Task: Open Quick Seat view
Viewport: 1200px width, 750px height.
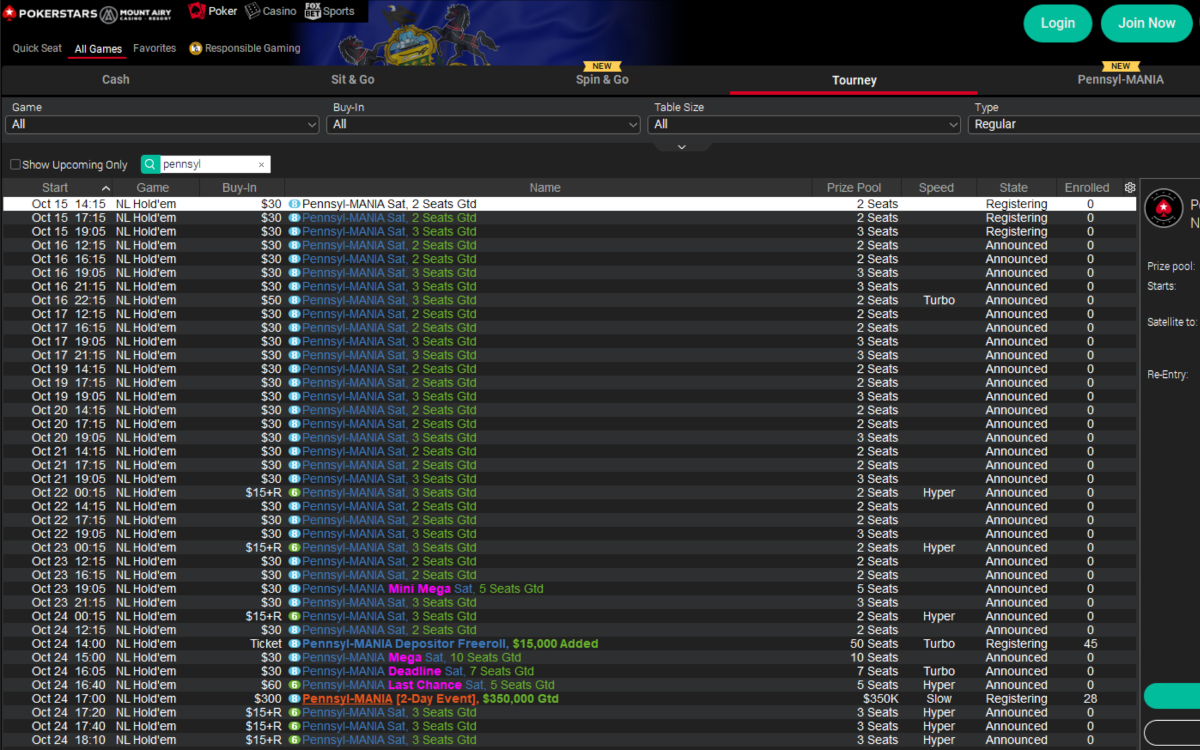Action: pos(37,48)
